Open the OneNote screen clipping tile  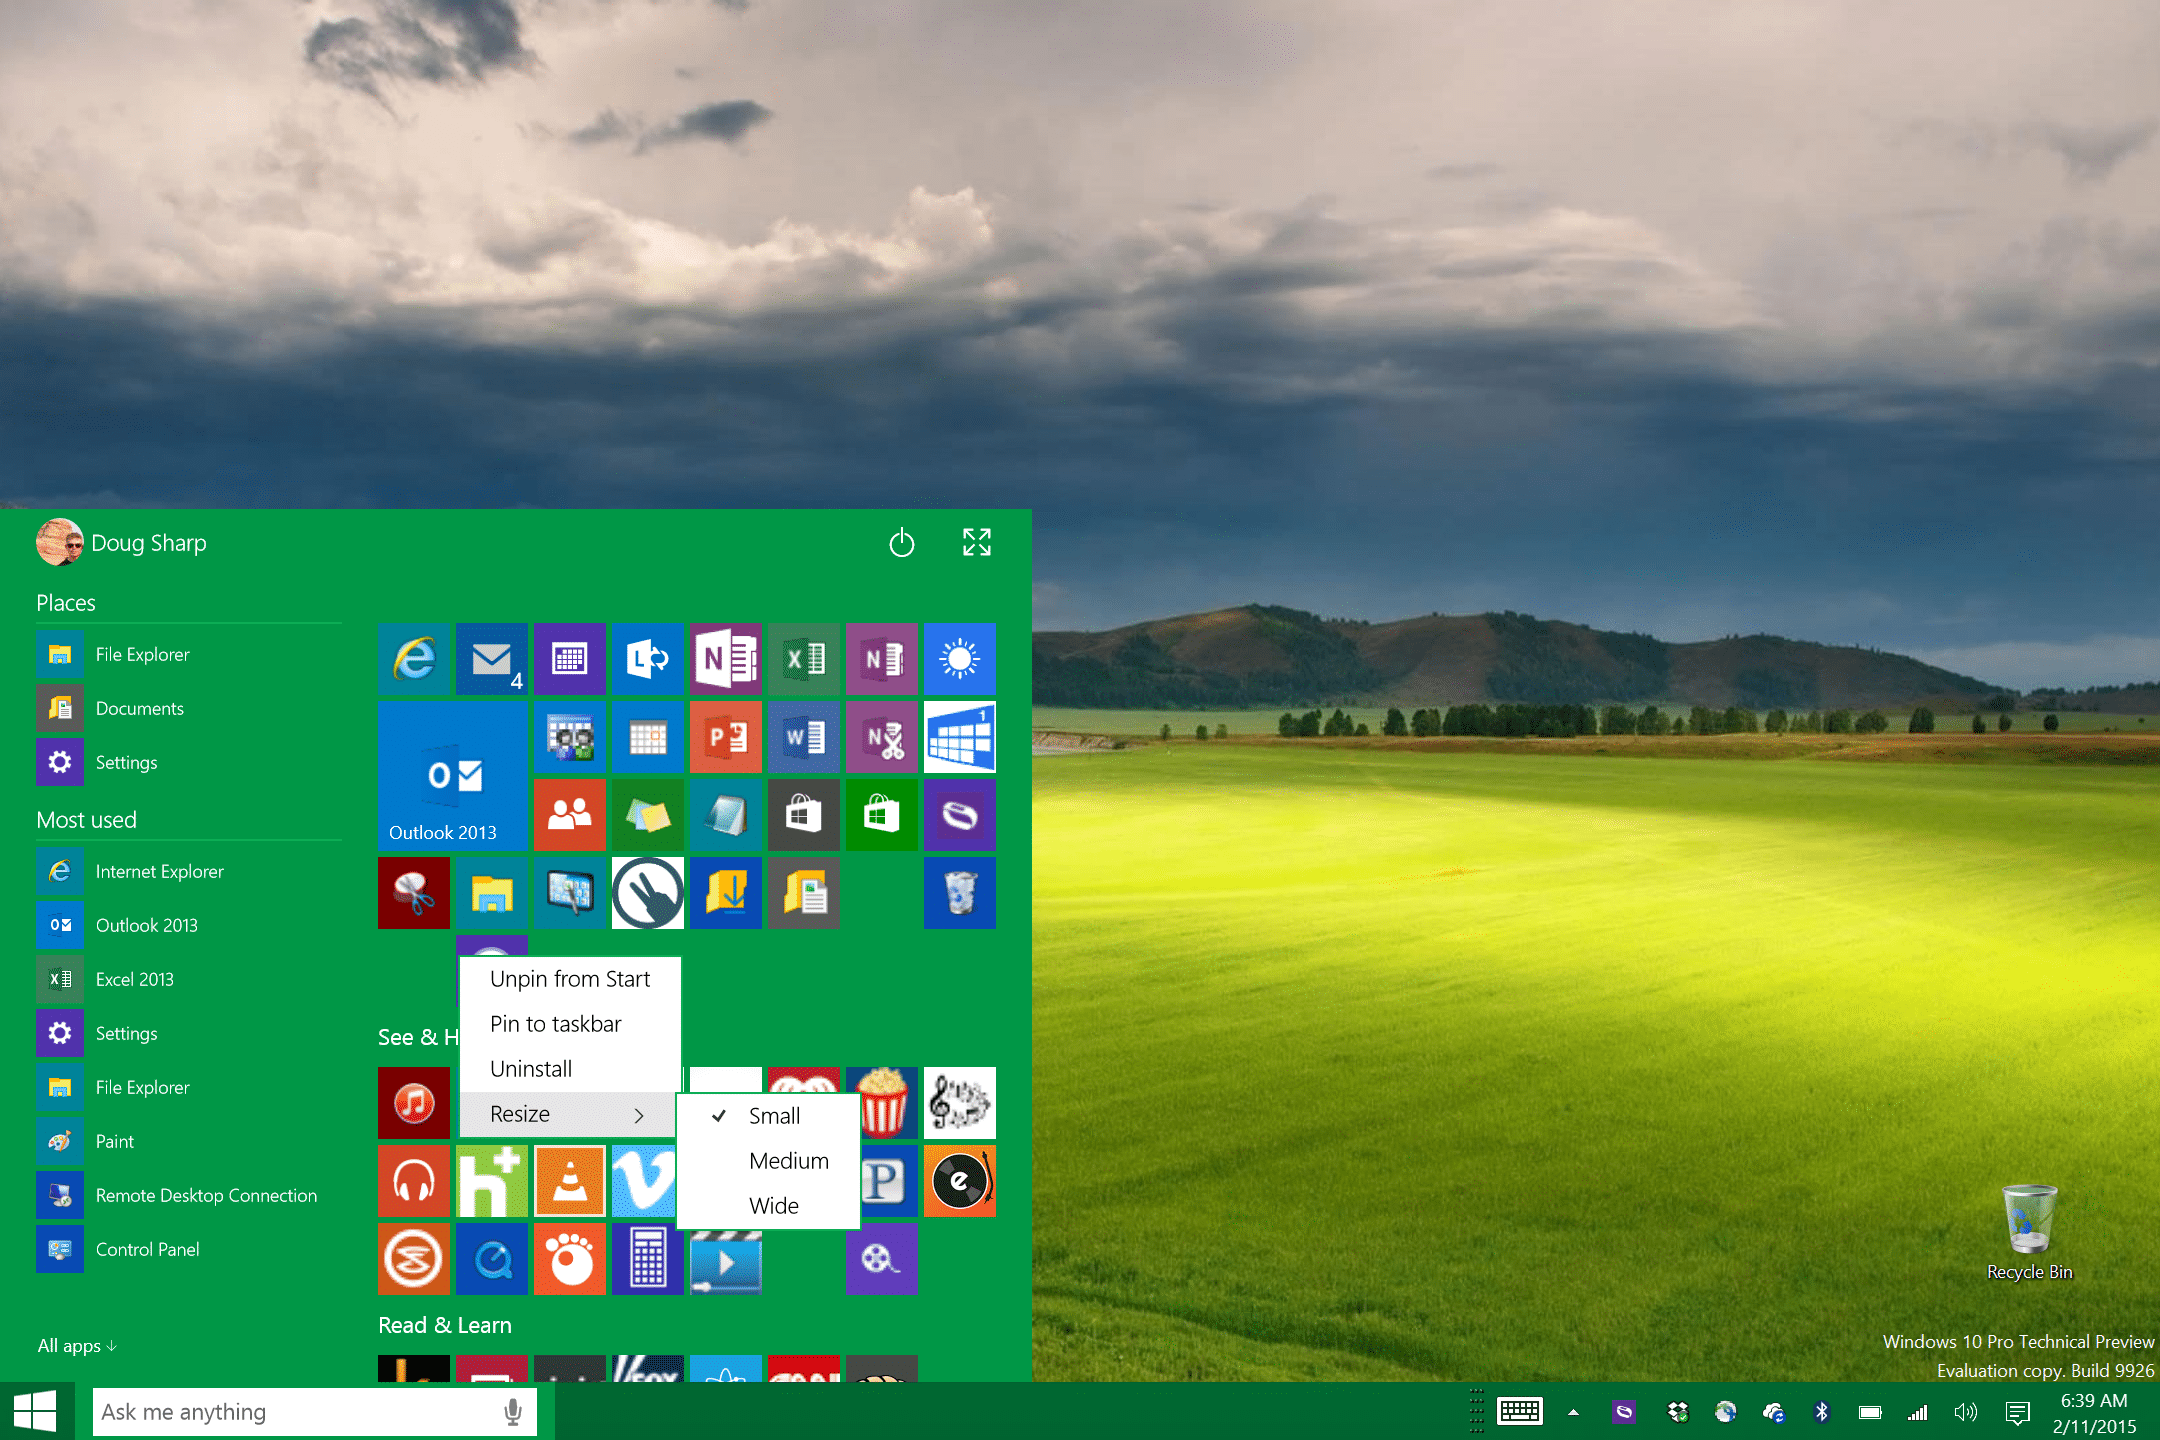pos(882,737)
